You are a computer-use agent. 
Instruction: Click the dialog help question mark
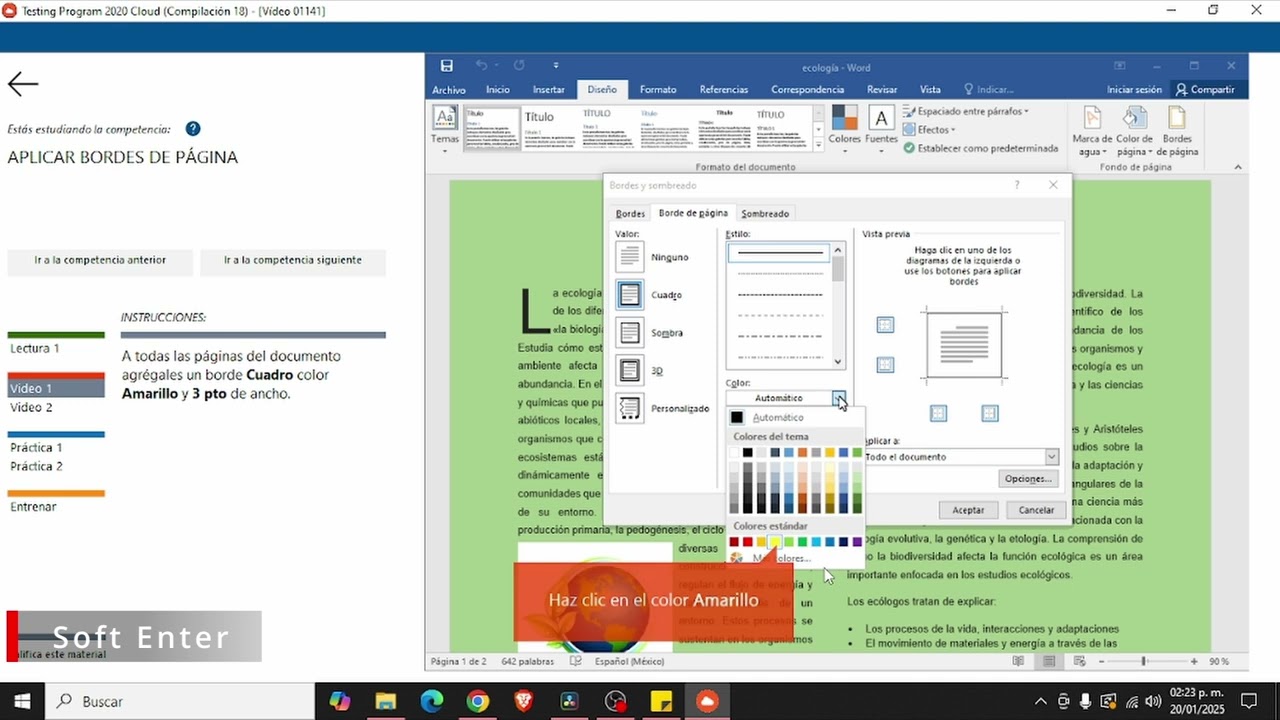pyautogui.click(x=1017, y=185)
